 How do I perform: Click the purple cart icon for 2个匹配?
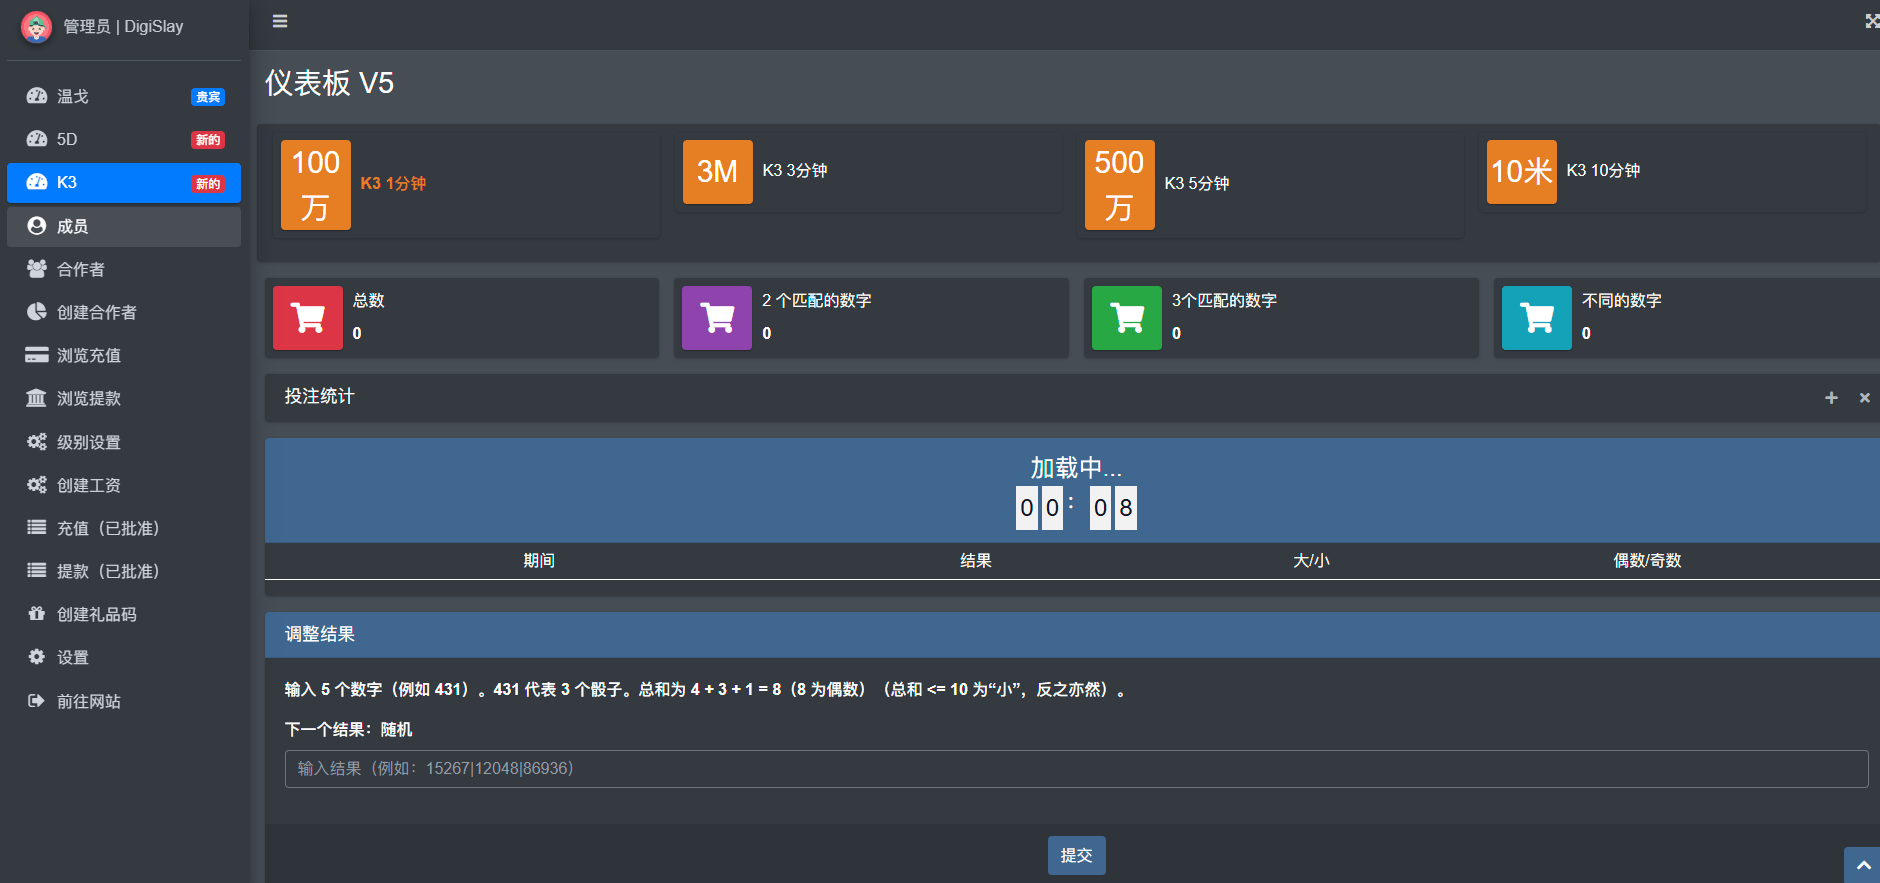717,318
